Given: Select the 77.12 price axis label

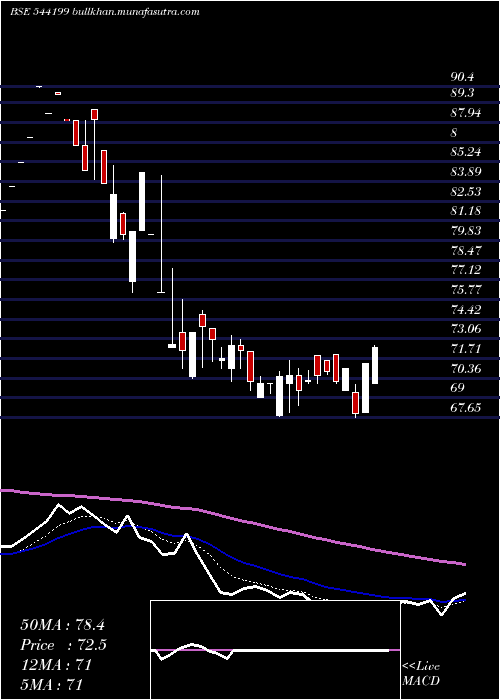Looking at the screenshot, I should (466, 270).
